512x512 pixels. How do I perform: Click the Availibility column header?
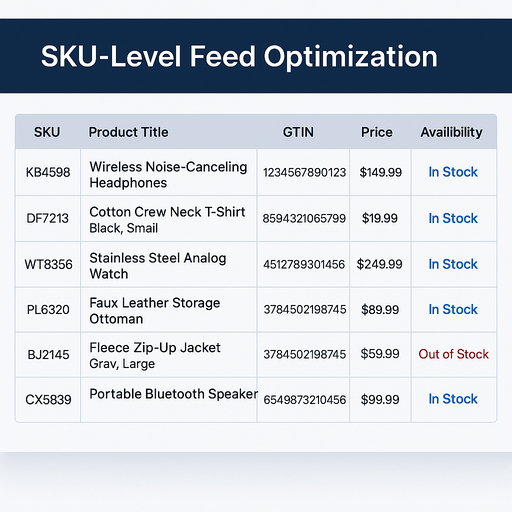point(451,132)
